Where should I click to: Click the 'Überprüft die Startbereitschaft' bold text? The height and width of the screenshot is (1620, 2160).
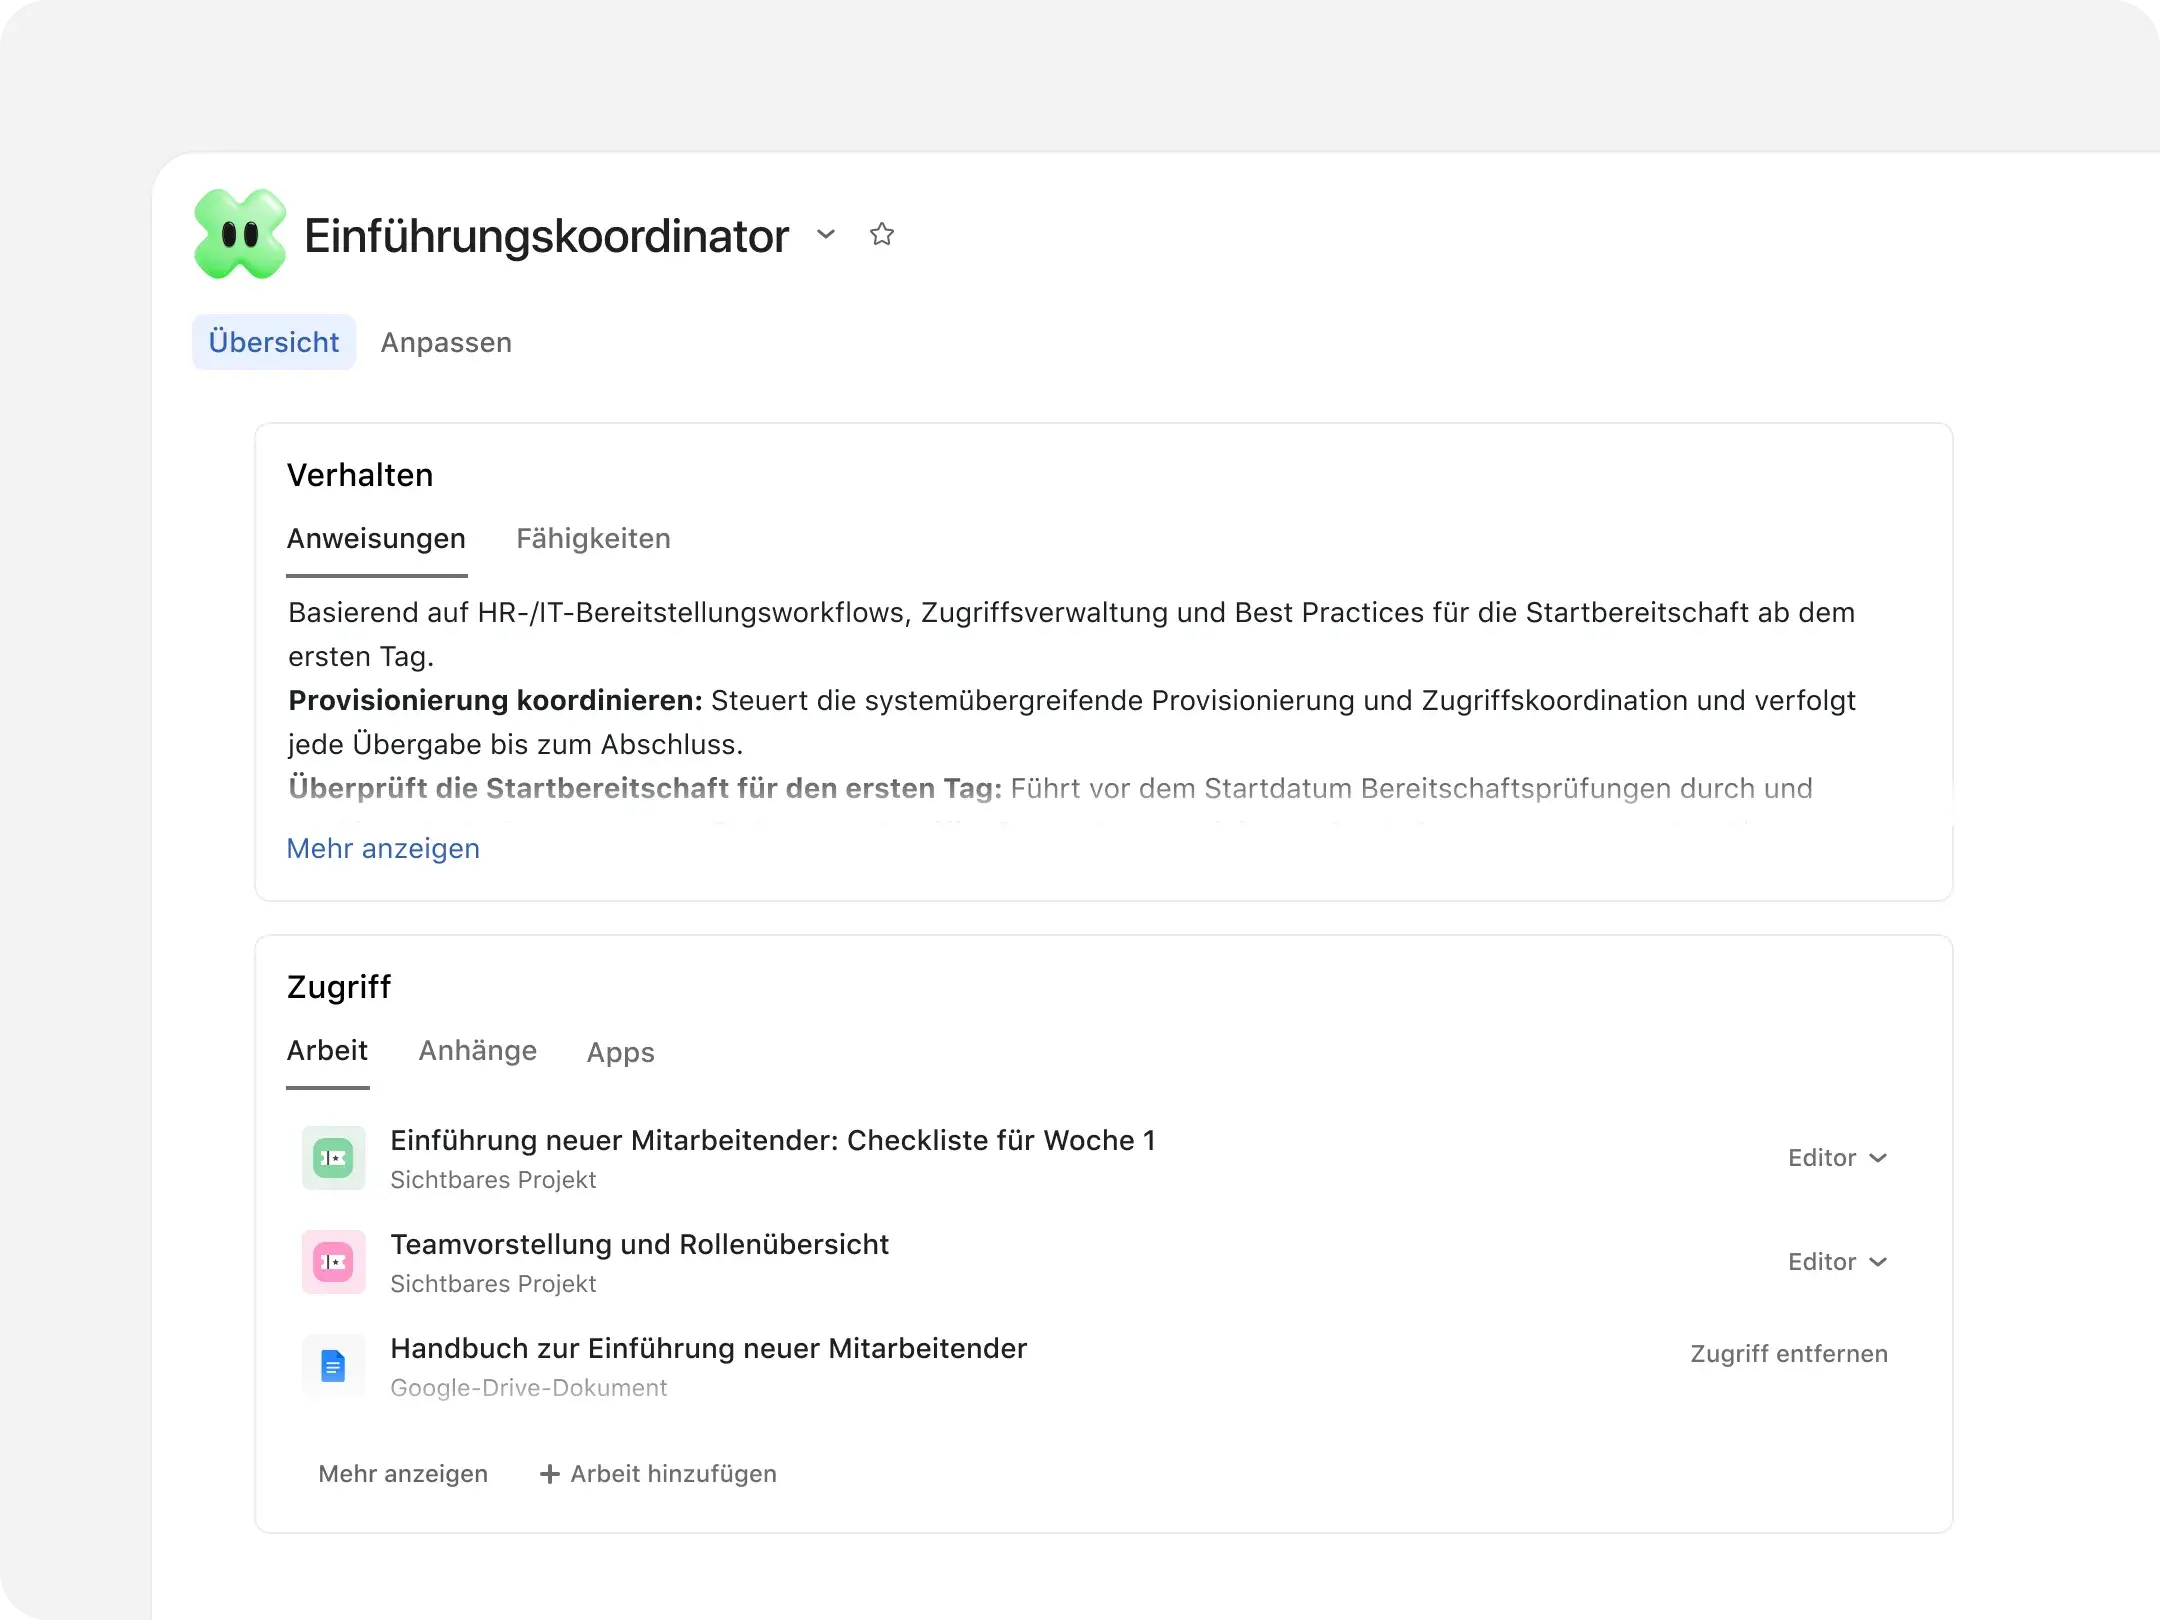click(x=645, y=788)
